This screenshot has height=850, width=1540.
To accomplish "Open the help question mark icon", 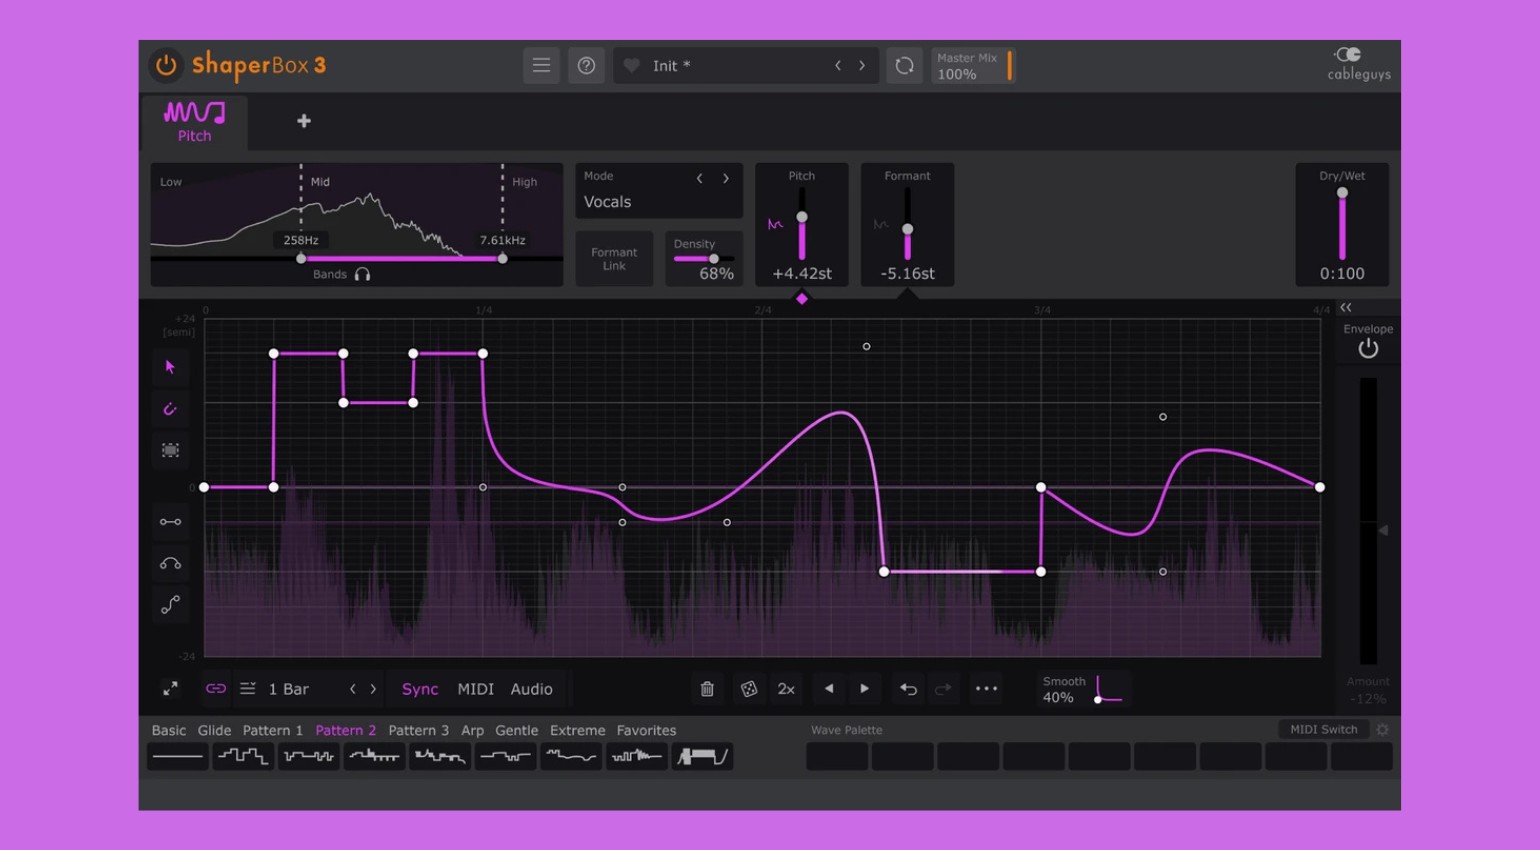I will 586,66.
